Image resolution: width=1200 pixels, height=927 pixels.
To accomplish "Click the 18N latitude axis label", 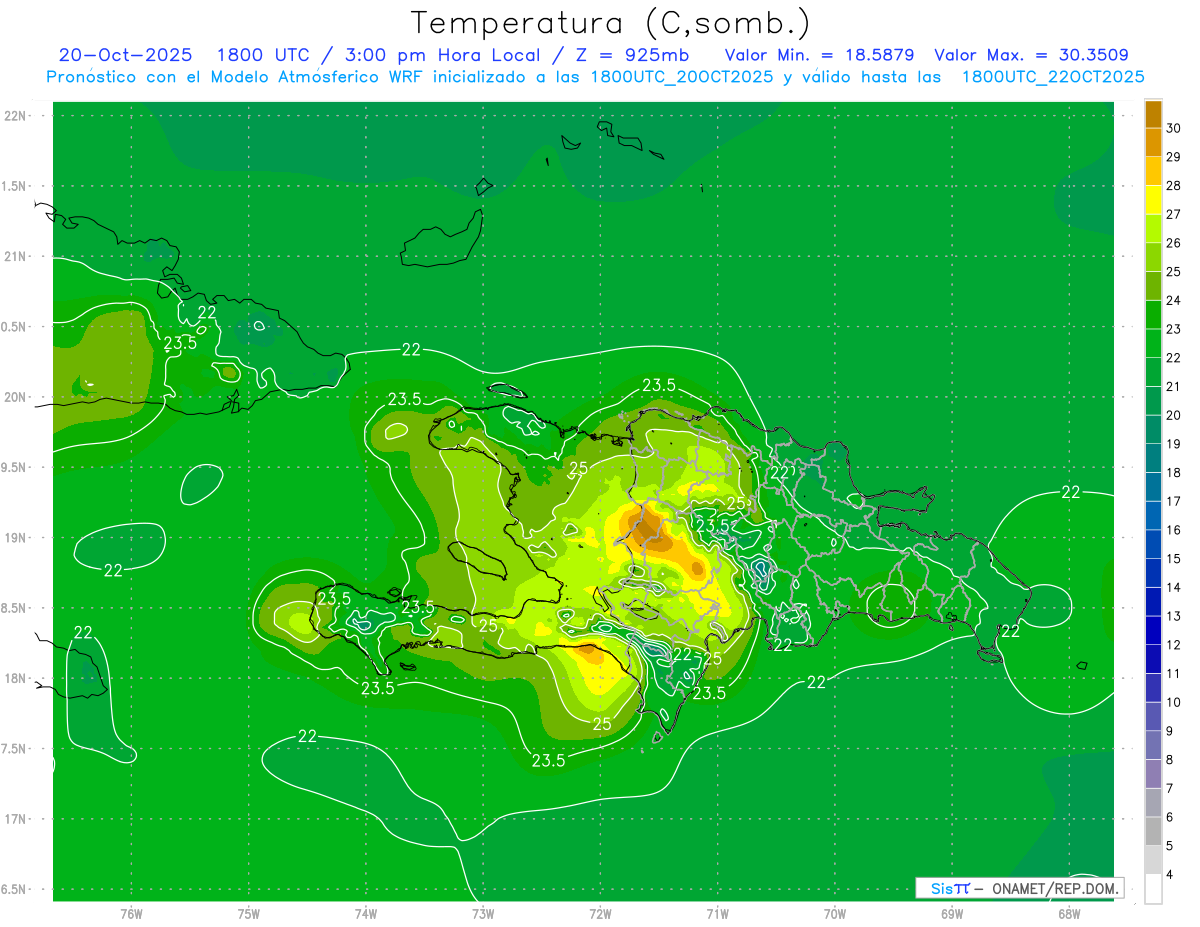I will [x=15, y=679].
